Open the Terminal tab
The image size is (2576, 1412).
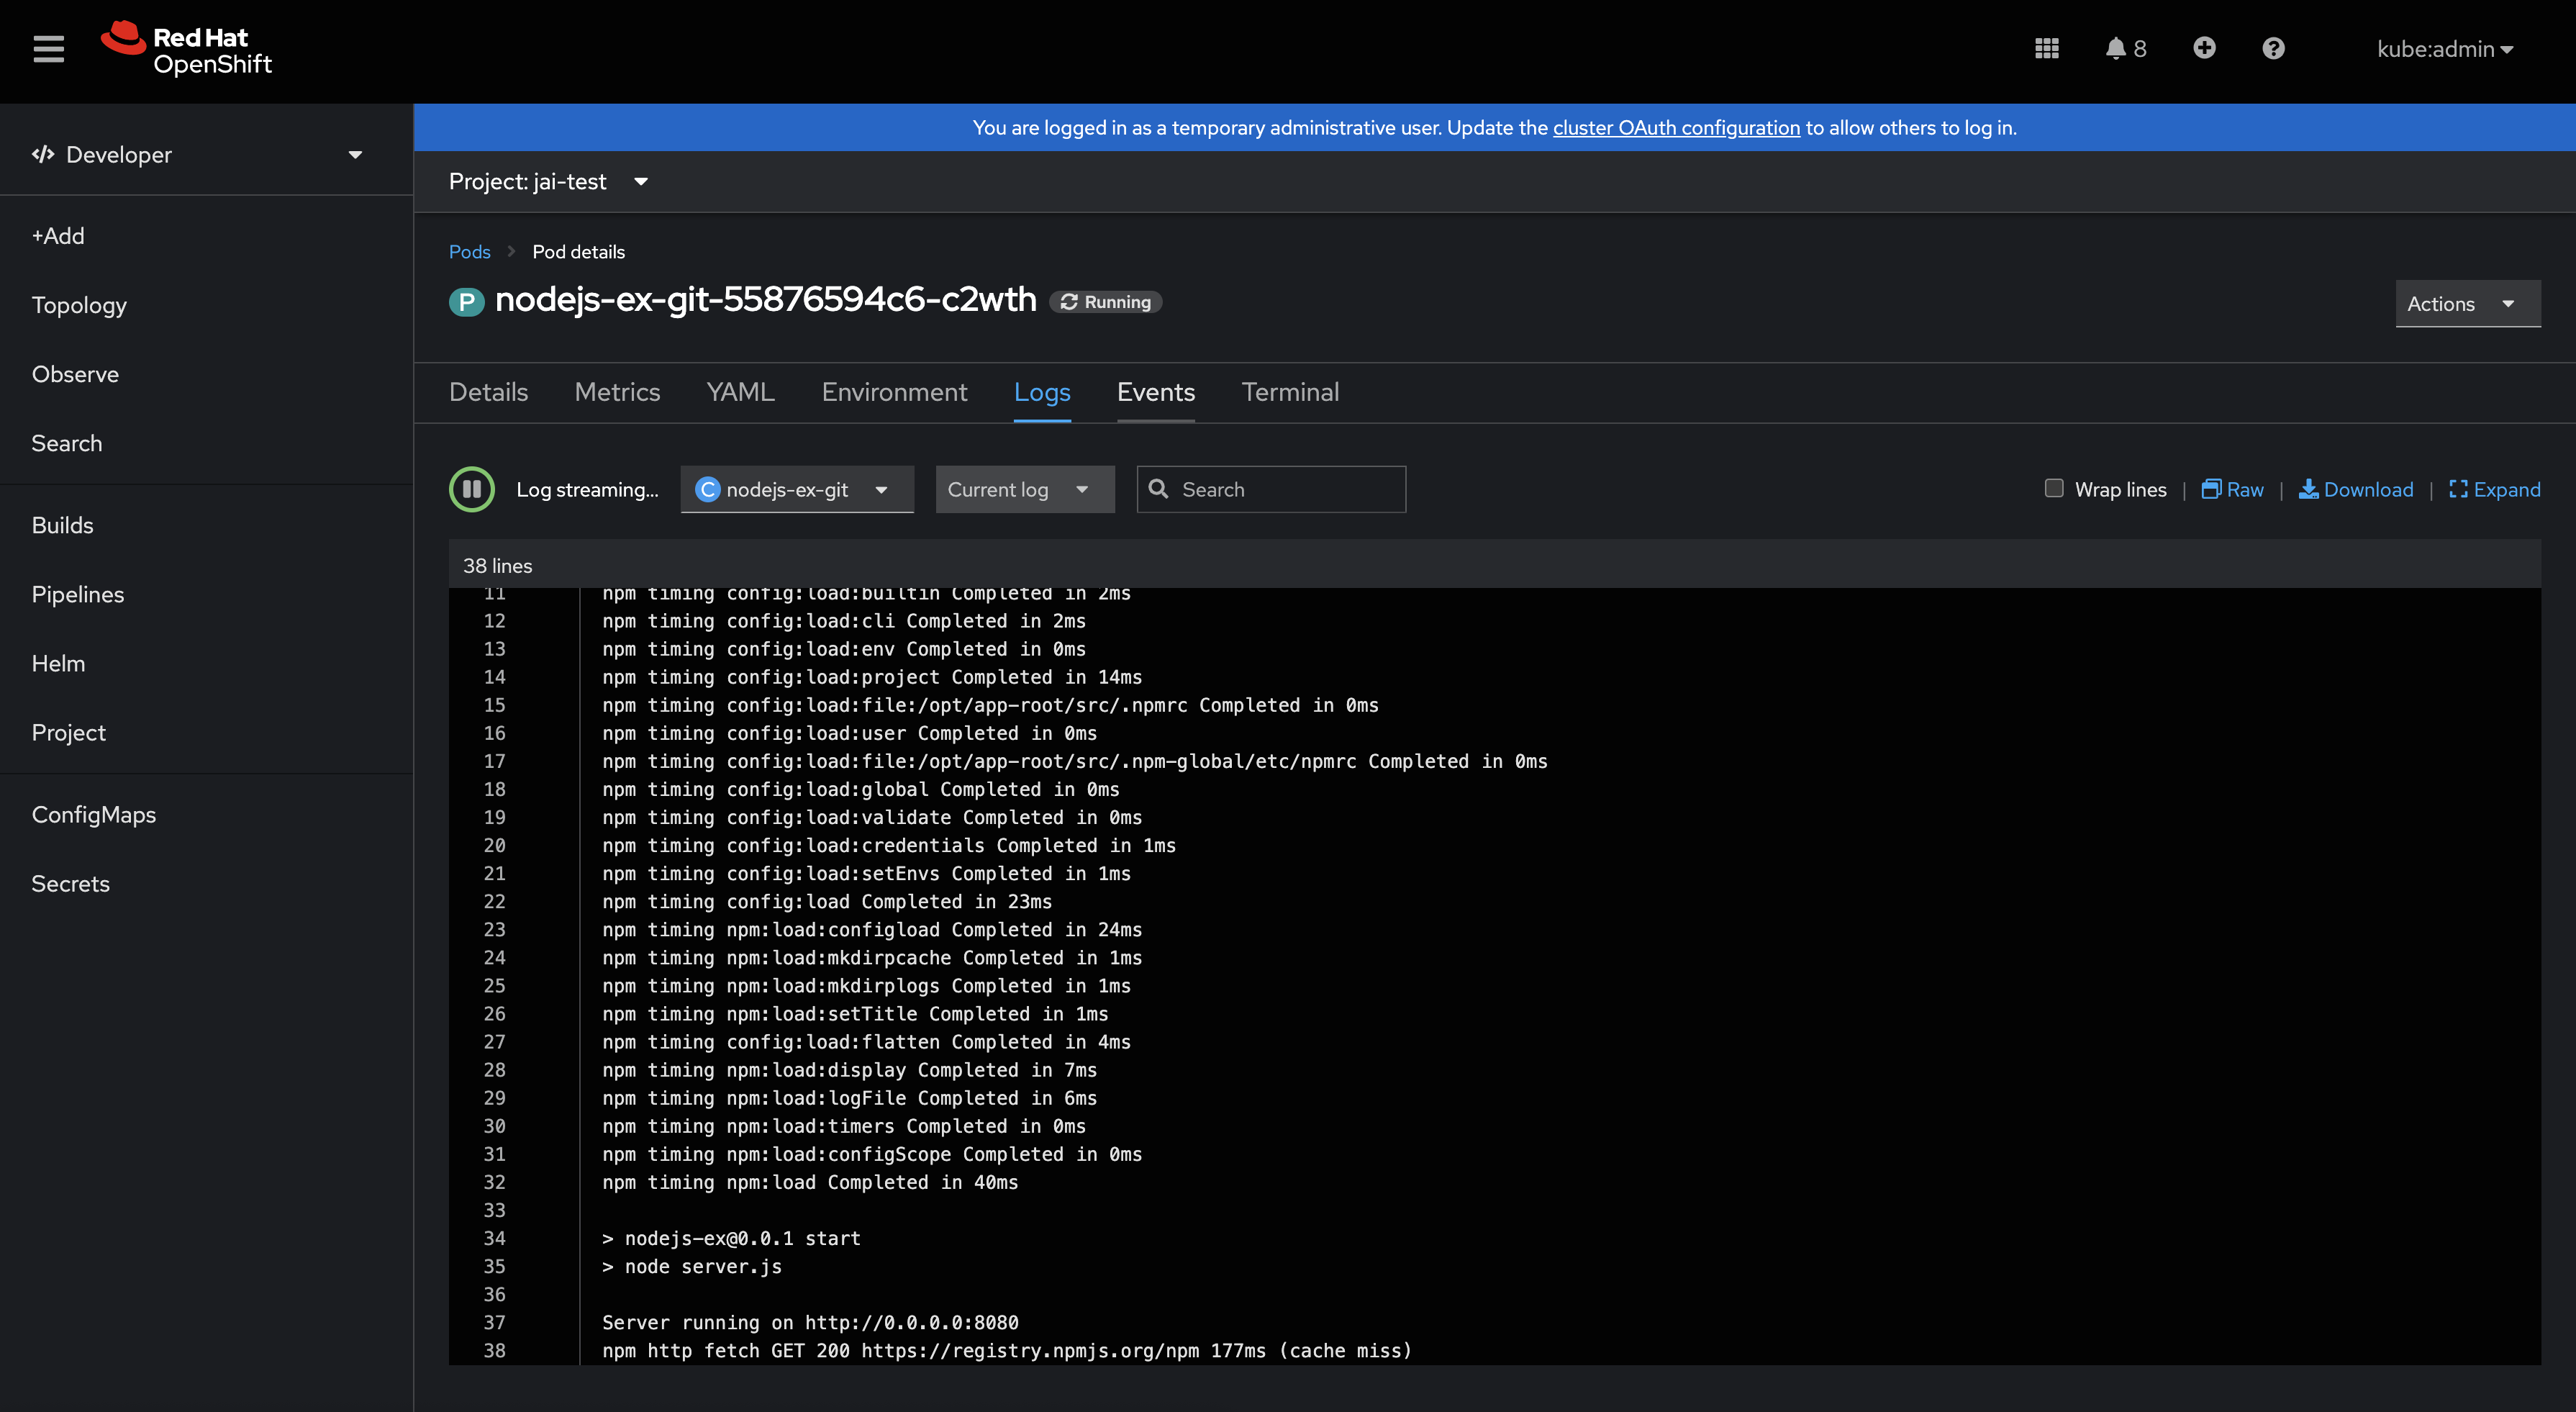pos(1290,392)
